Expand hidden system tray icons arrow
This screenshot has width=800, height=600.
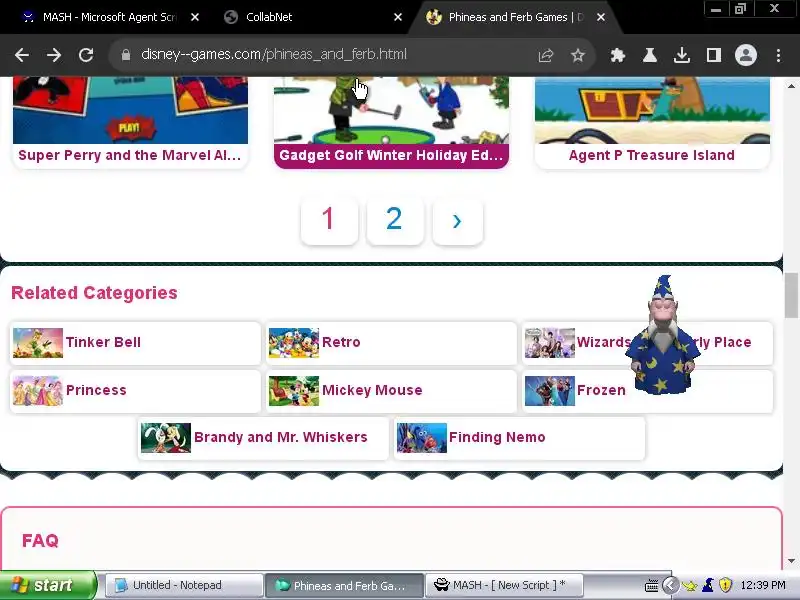(x=671, y=585)
